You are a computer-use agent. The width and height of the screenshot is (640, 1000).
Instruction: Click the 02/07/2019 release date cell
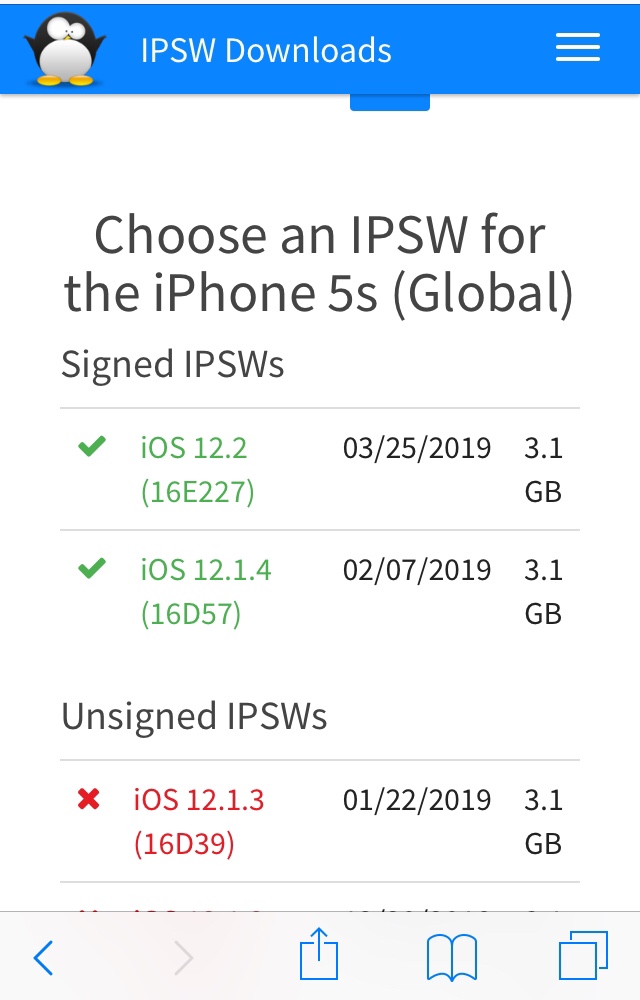coord(417,570)
